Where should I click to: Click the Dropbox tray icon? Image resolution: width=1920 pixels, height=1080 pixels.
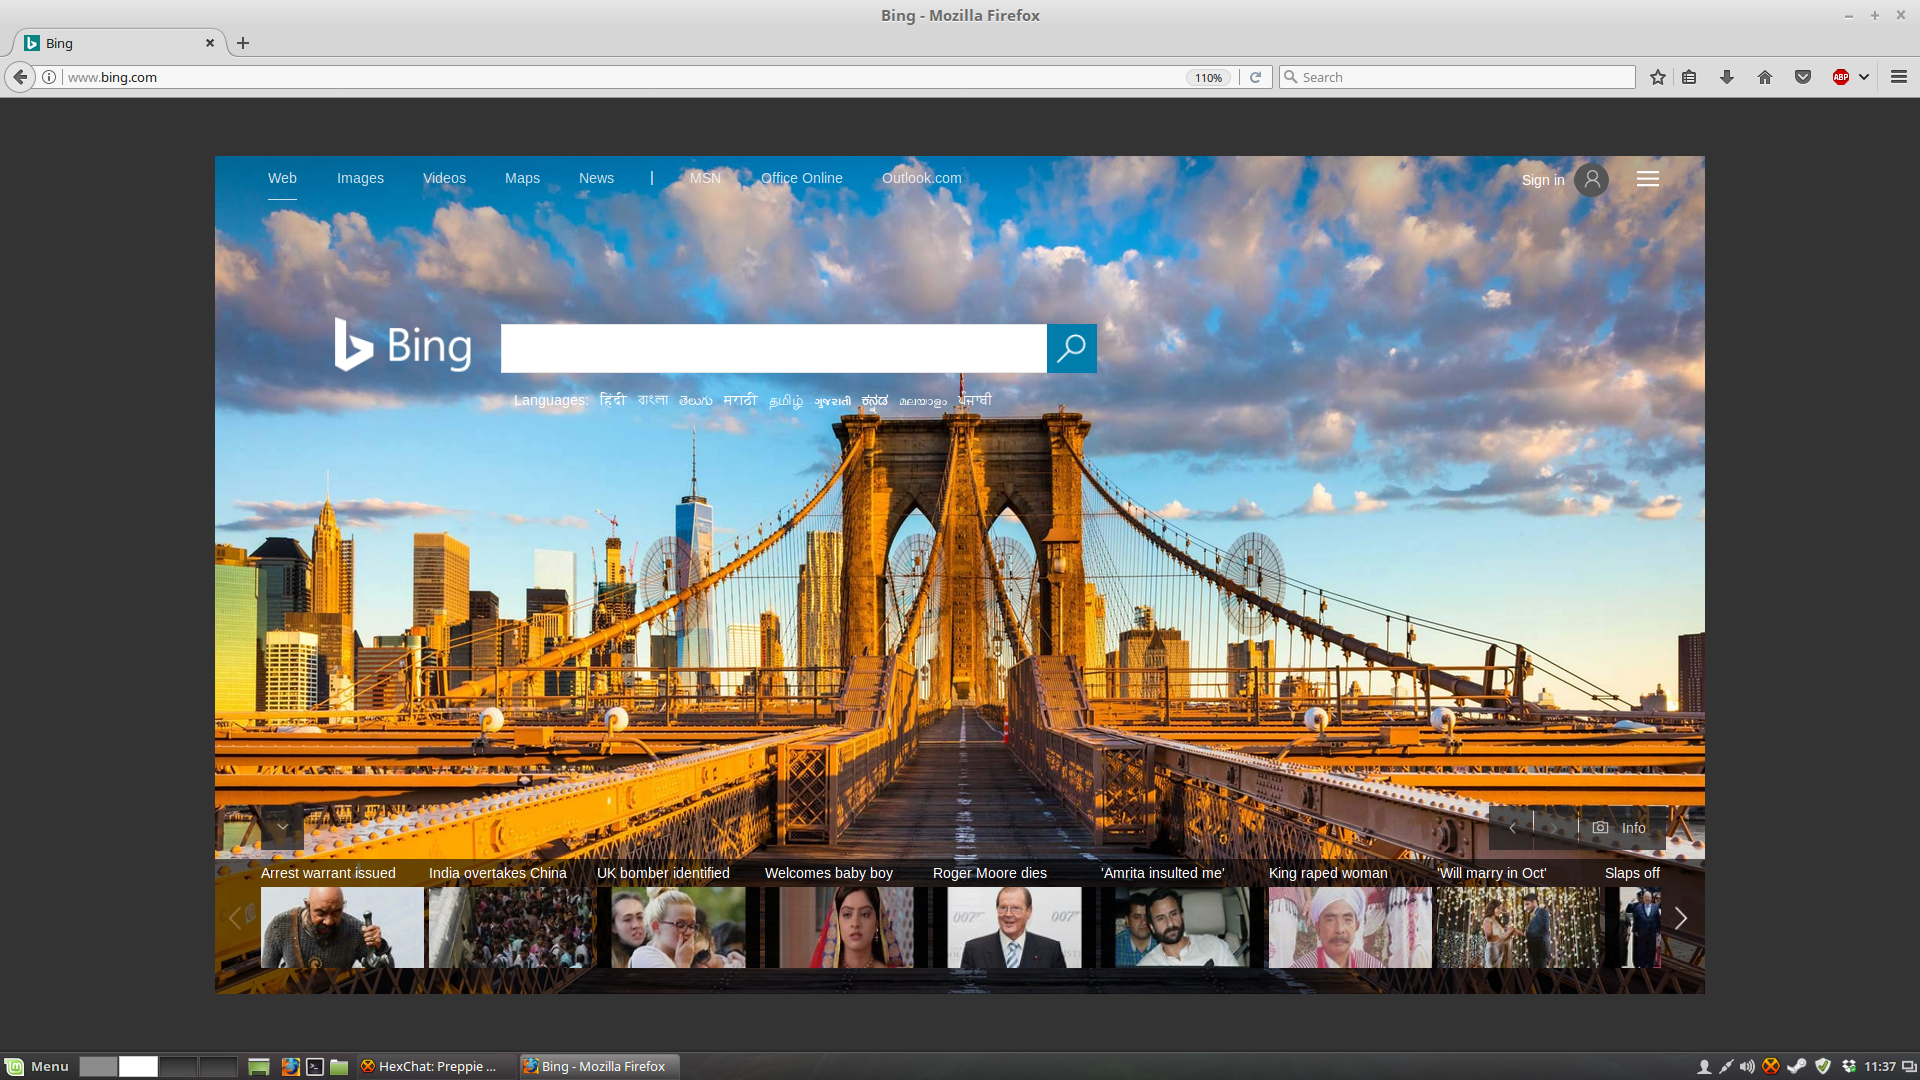pos(1849,1067)
